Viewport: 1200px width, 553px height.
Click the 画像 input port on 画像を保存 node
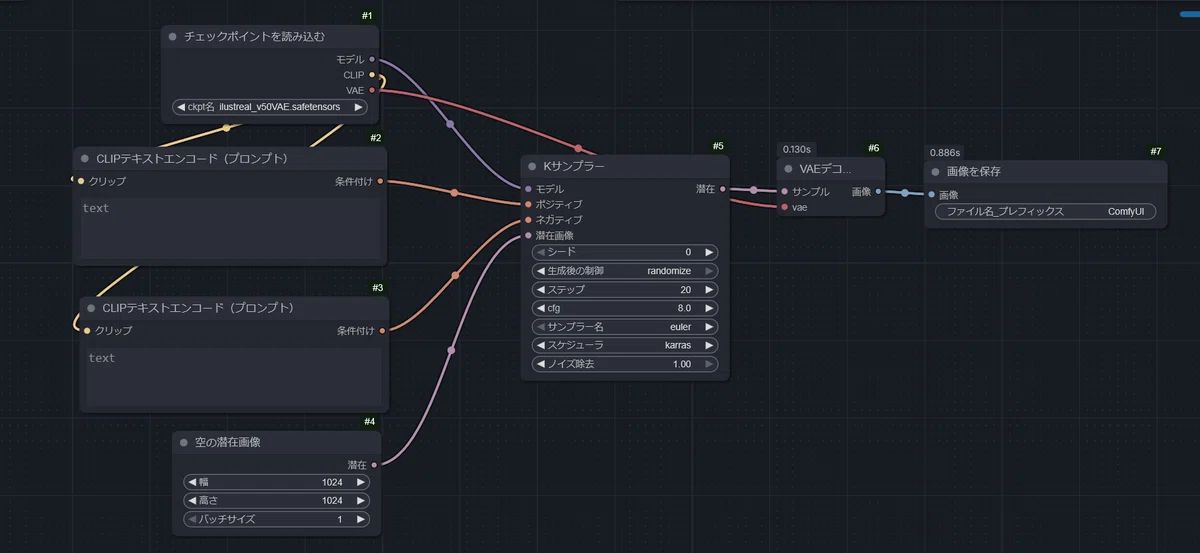[x=931, y=195]
